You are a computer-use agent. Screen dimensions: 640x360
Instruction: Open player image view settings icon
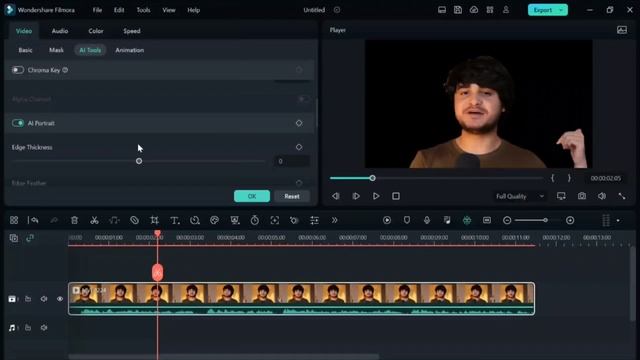(x=622, y=30)
